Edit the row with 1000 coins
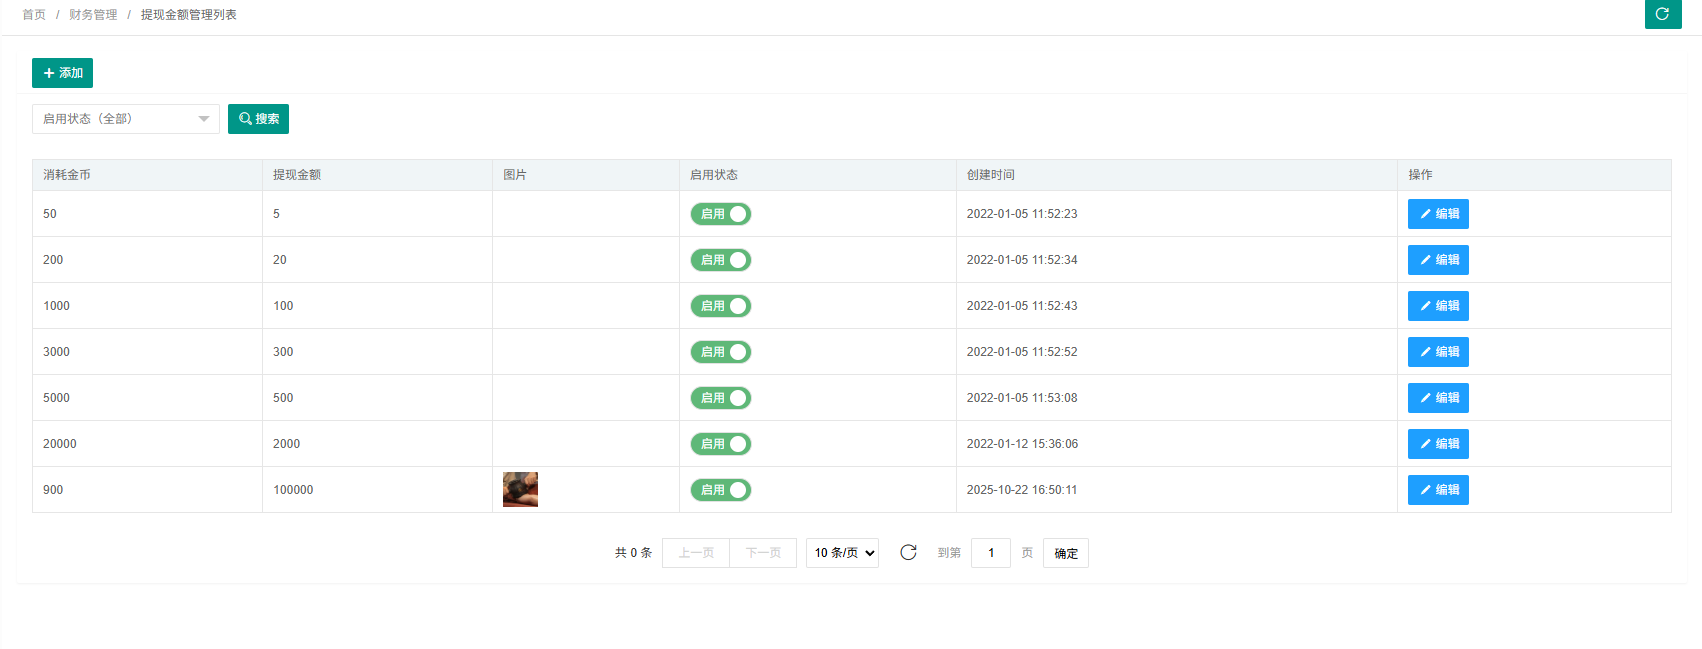The height and width of the screenshot is (649, 1702). coord(1437,306)
